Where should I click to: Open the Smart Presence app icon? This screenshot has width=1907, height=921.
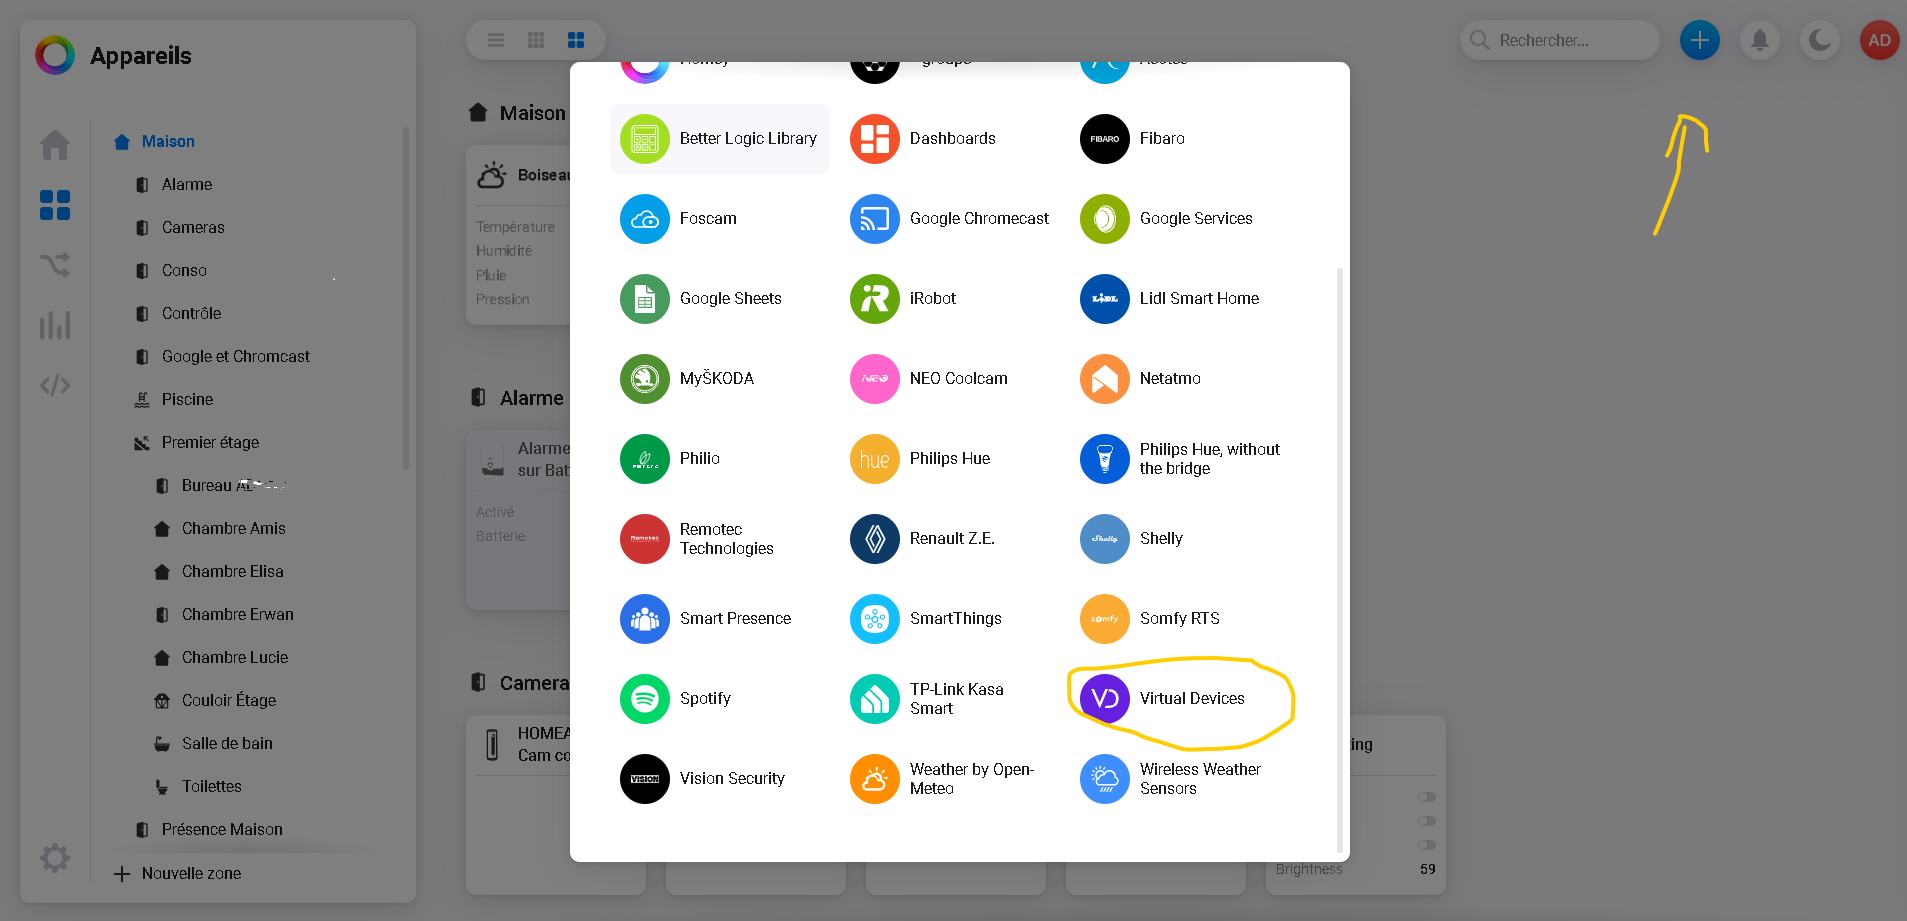(x=645, y=619)
